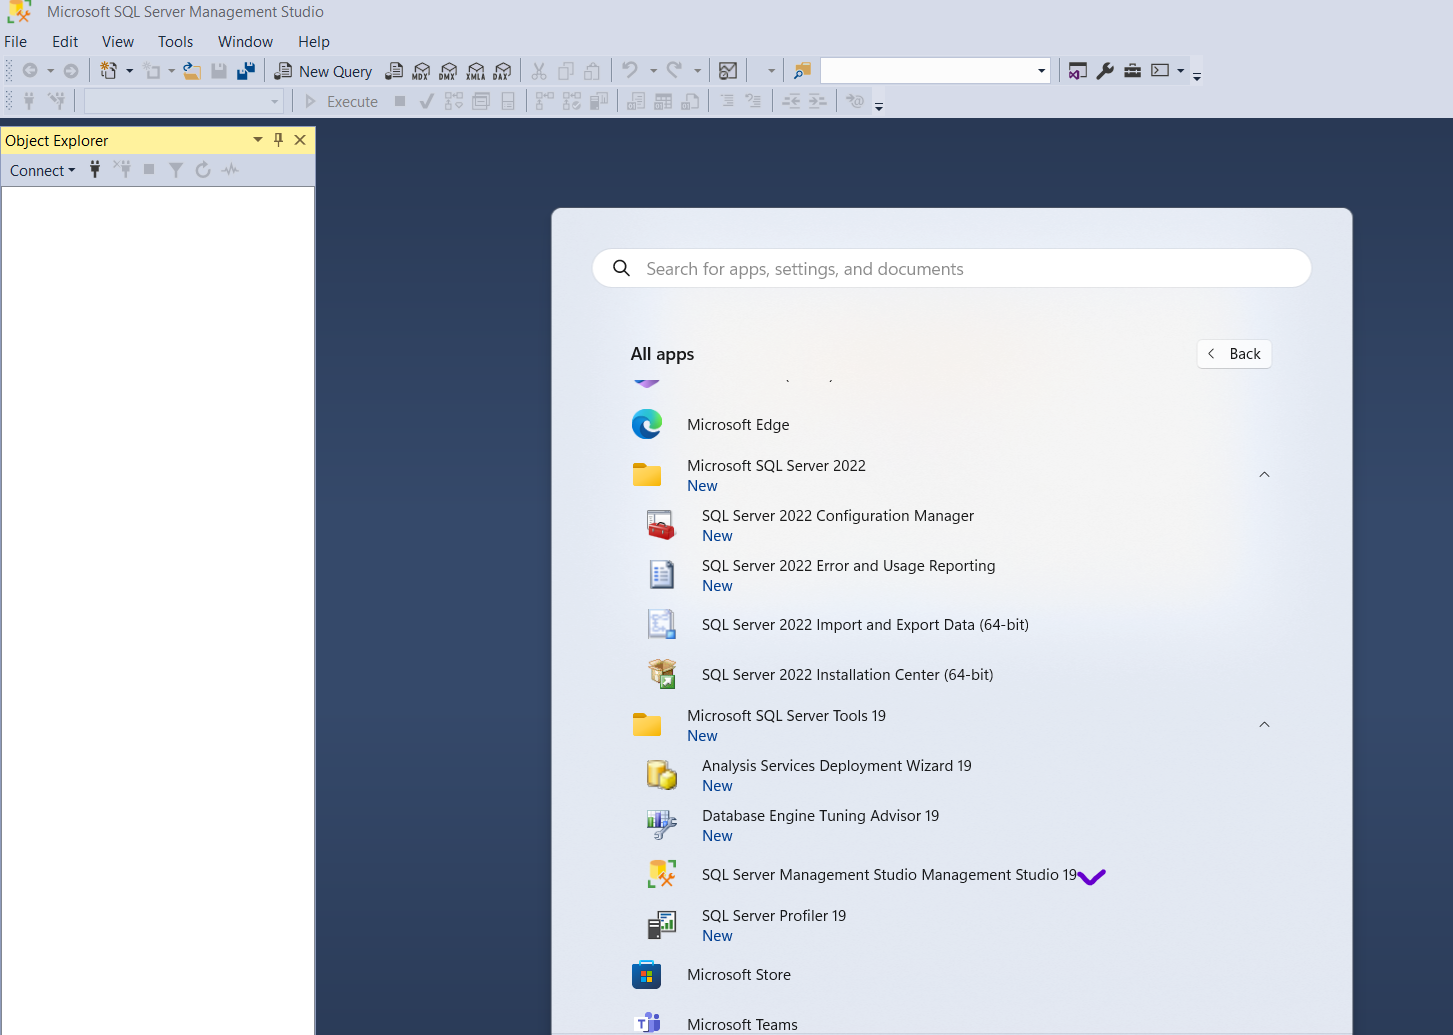Open the New Project dropdown arrow
This screenshot has height=1035, width=1453.
point(130,71)
